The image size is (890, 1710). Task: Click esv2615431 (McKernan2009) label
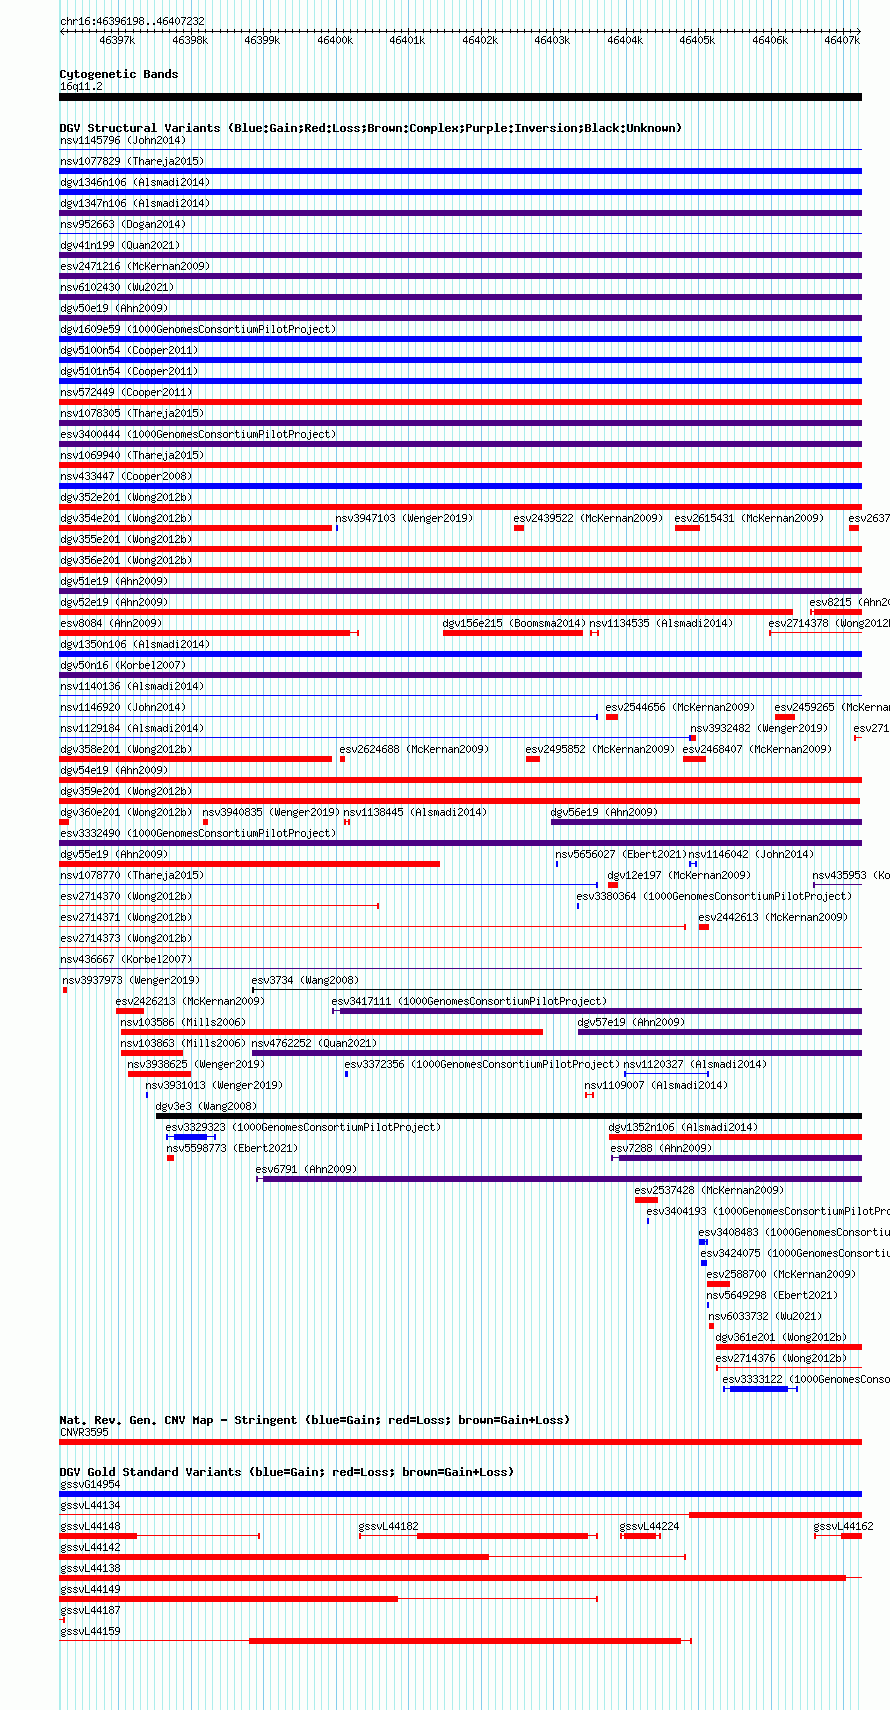(749, 518)
